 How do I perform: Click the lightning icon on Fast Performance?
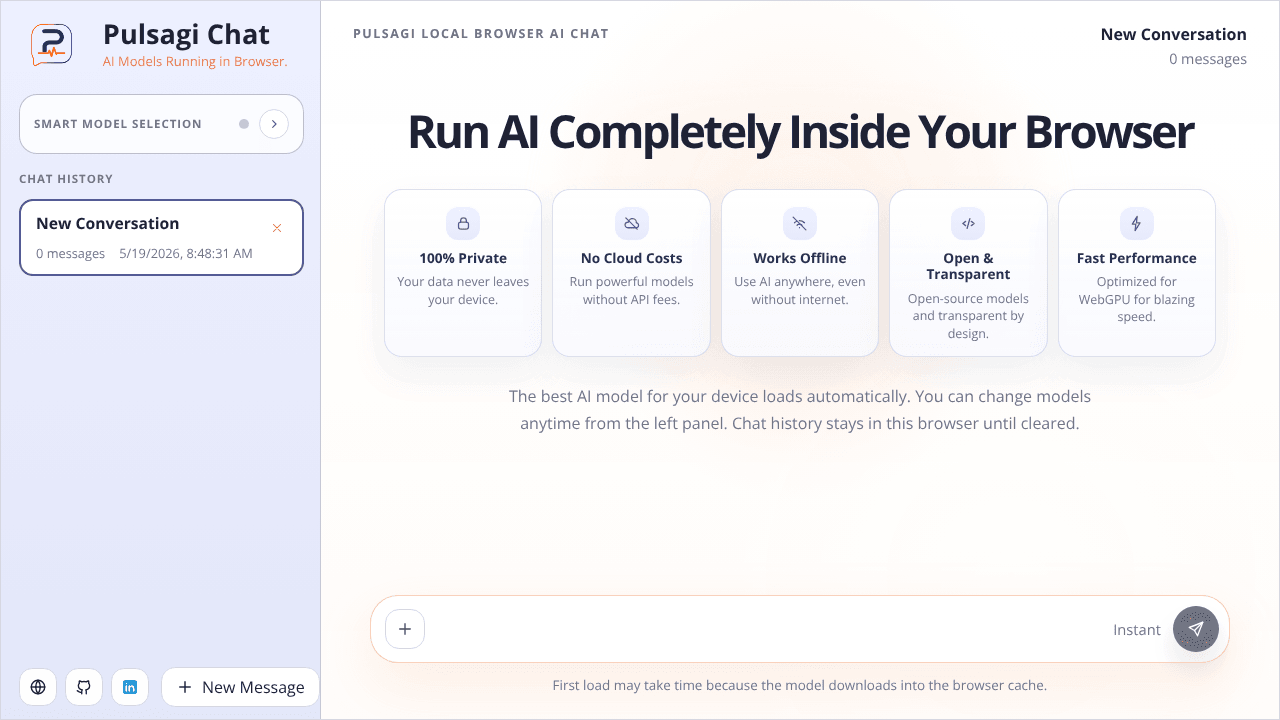[x=1136, y=224]
